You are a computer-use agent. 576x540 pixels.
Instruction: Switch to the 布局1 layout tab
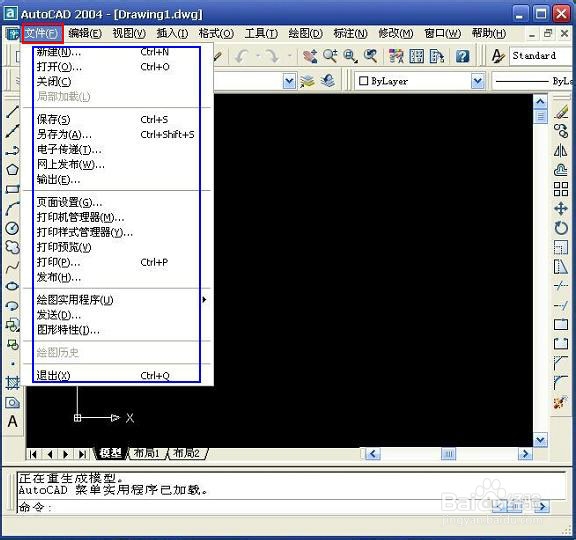pos(146,453)
